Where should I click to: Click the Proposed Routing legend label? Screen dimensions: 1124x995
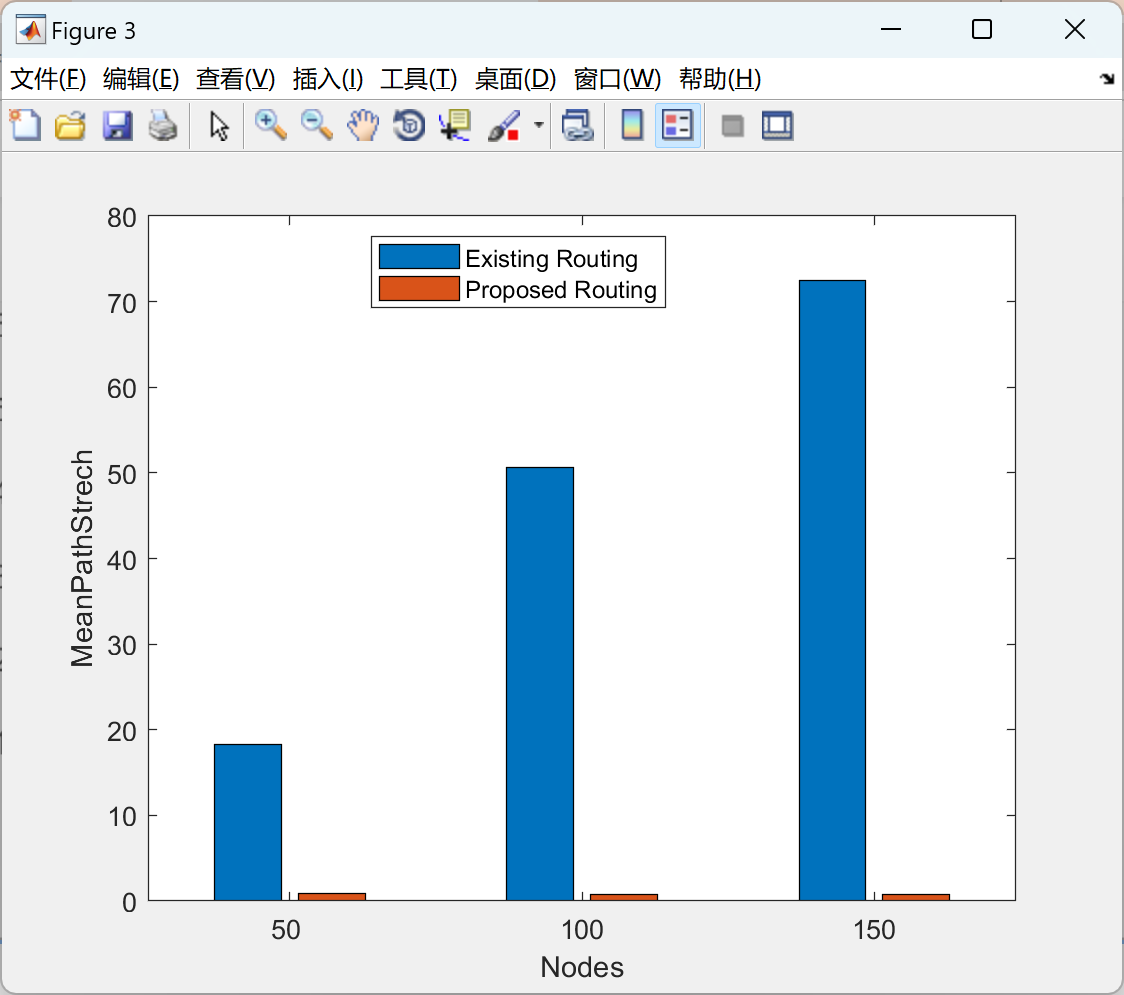(x=561, y=290)
